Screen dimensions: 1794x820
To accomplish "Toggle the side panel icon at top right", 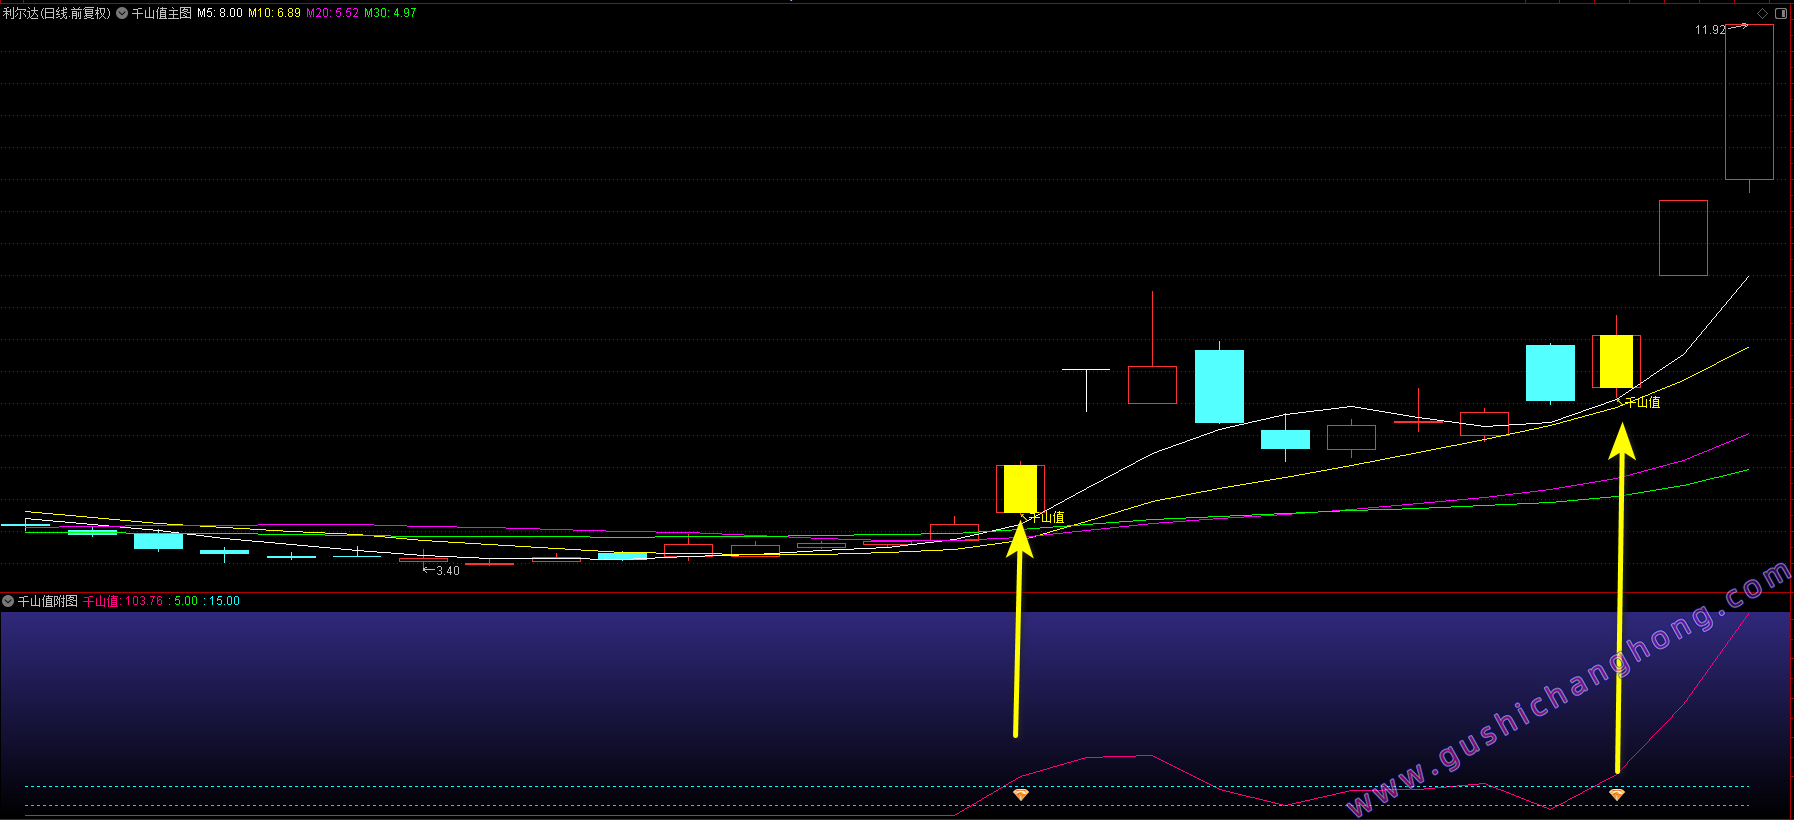I will tap(1780, 13).
